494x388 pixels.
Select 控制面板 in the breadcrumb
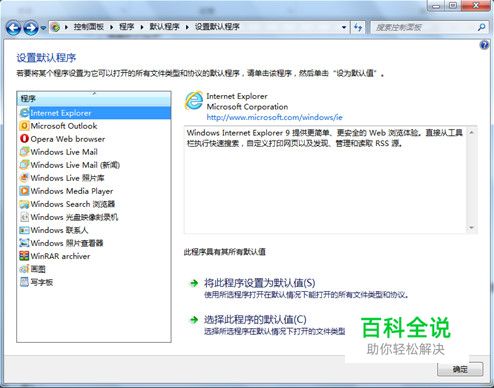(88, 27)
